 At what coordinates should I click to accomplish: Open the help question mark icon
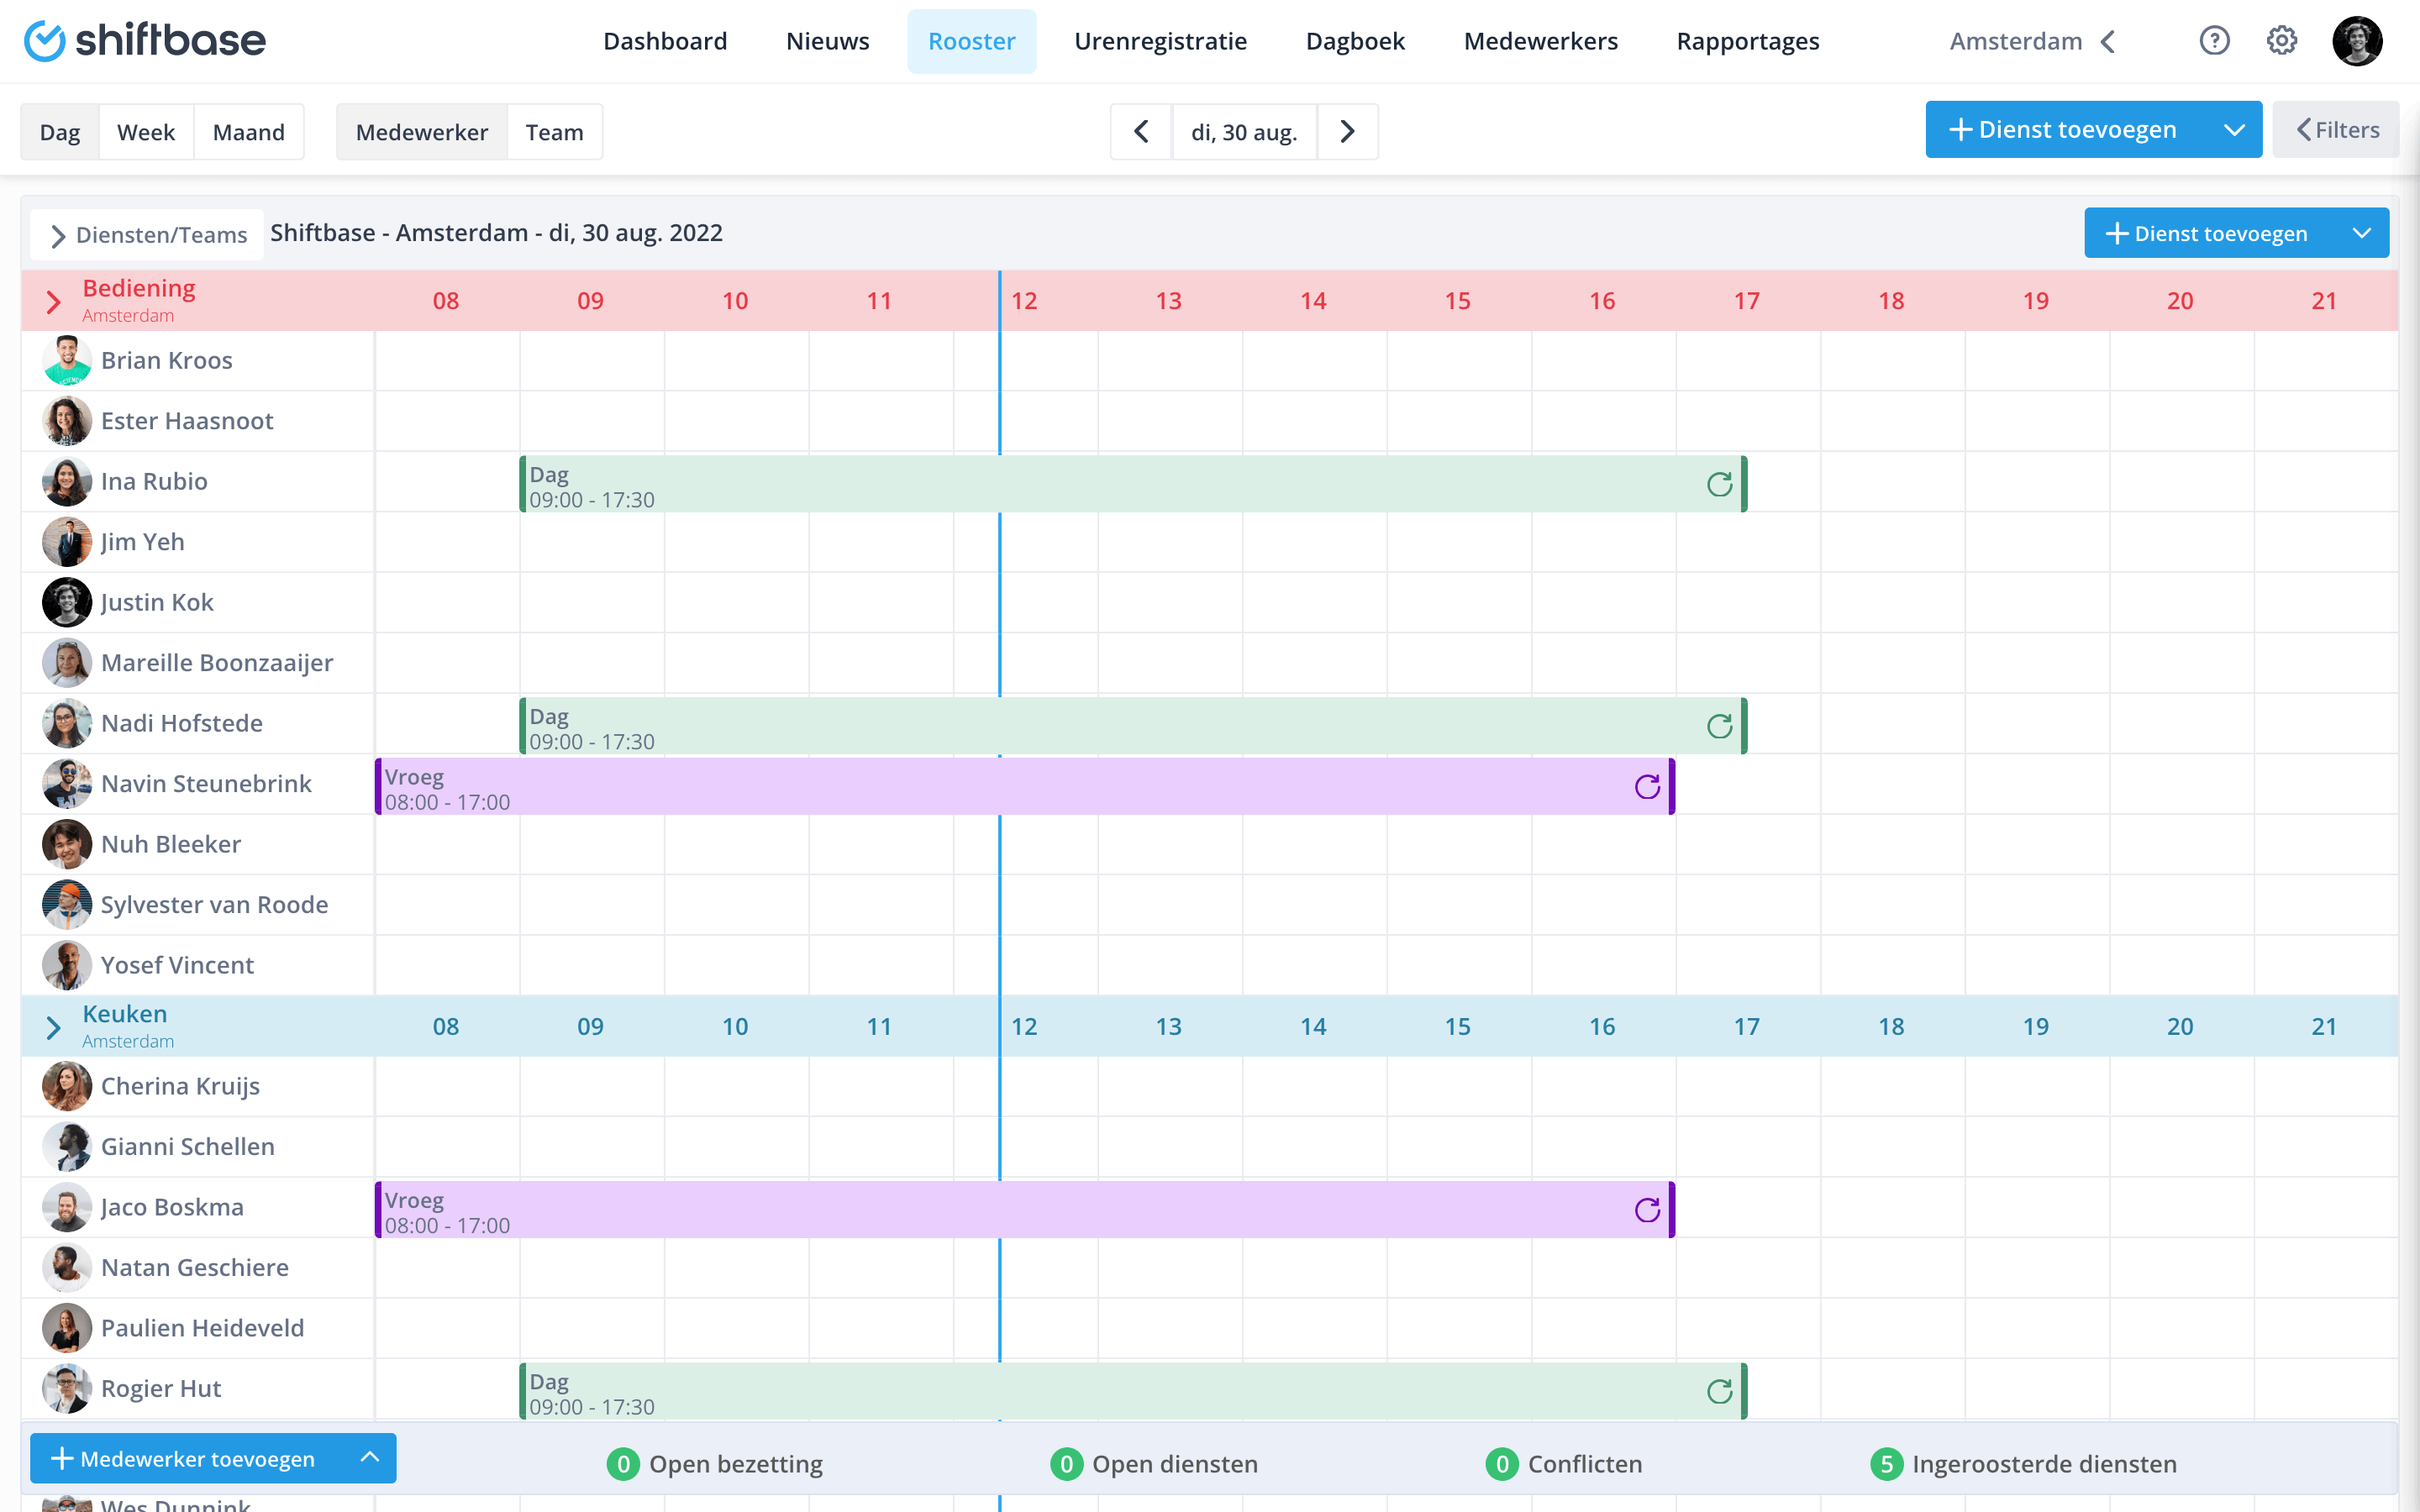(x=2214, y=41)
